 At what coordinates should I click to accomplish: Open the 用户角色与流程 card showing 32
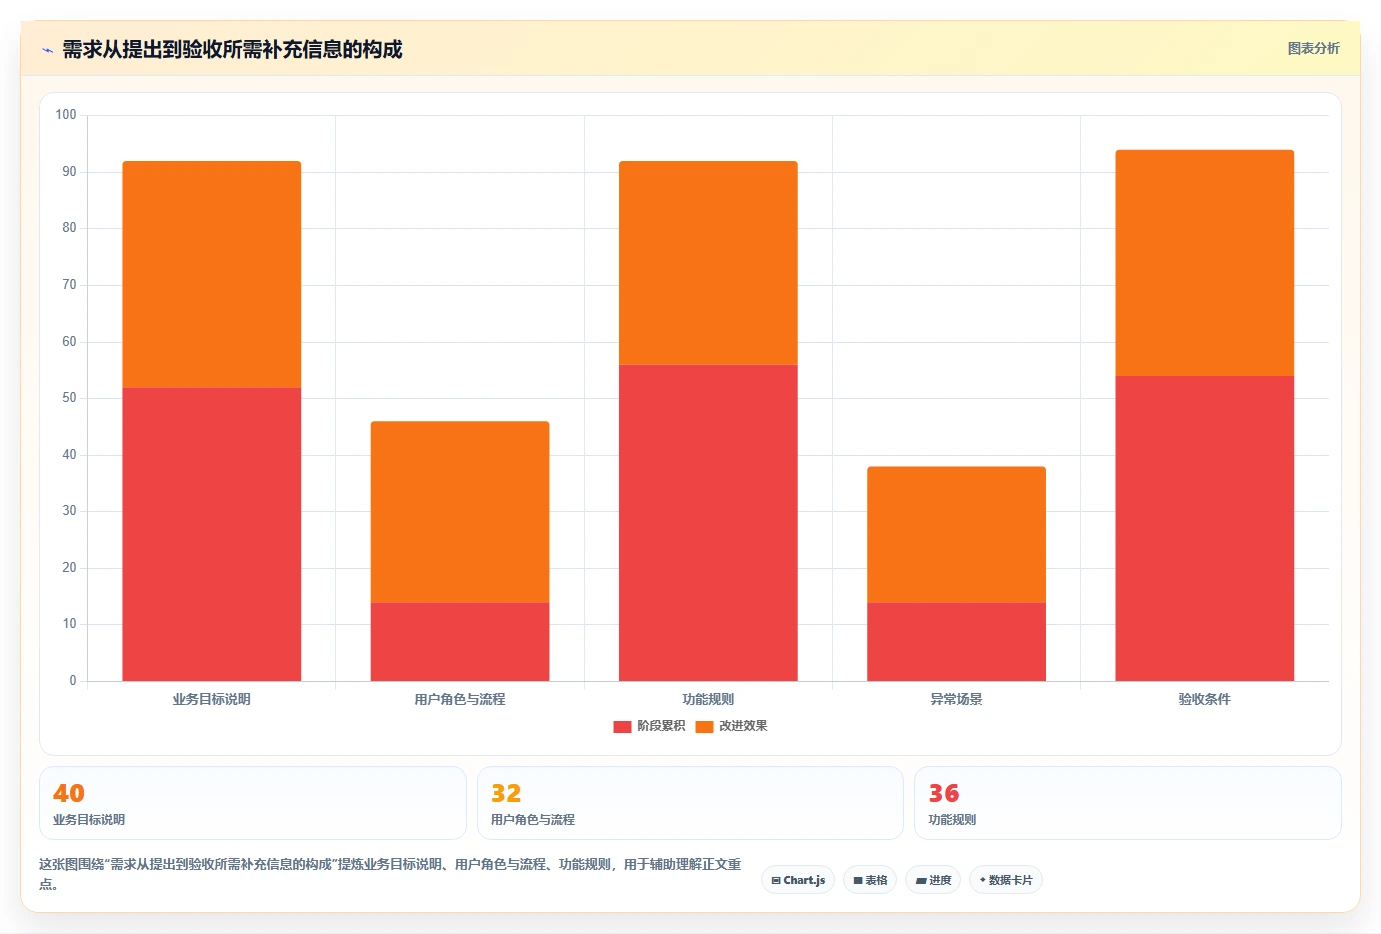[x=690, y=803]
